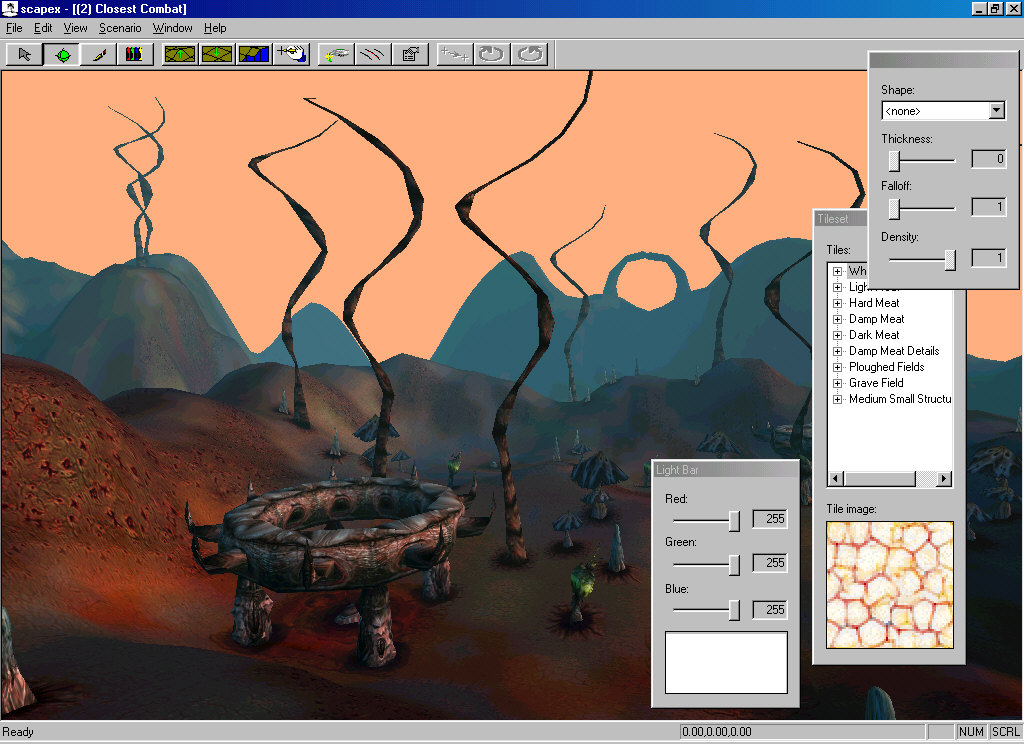Click the NUM status indicator
The image size is (1024, 744).
[971, 732]
